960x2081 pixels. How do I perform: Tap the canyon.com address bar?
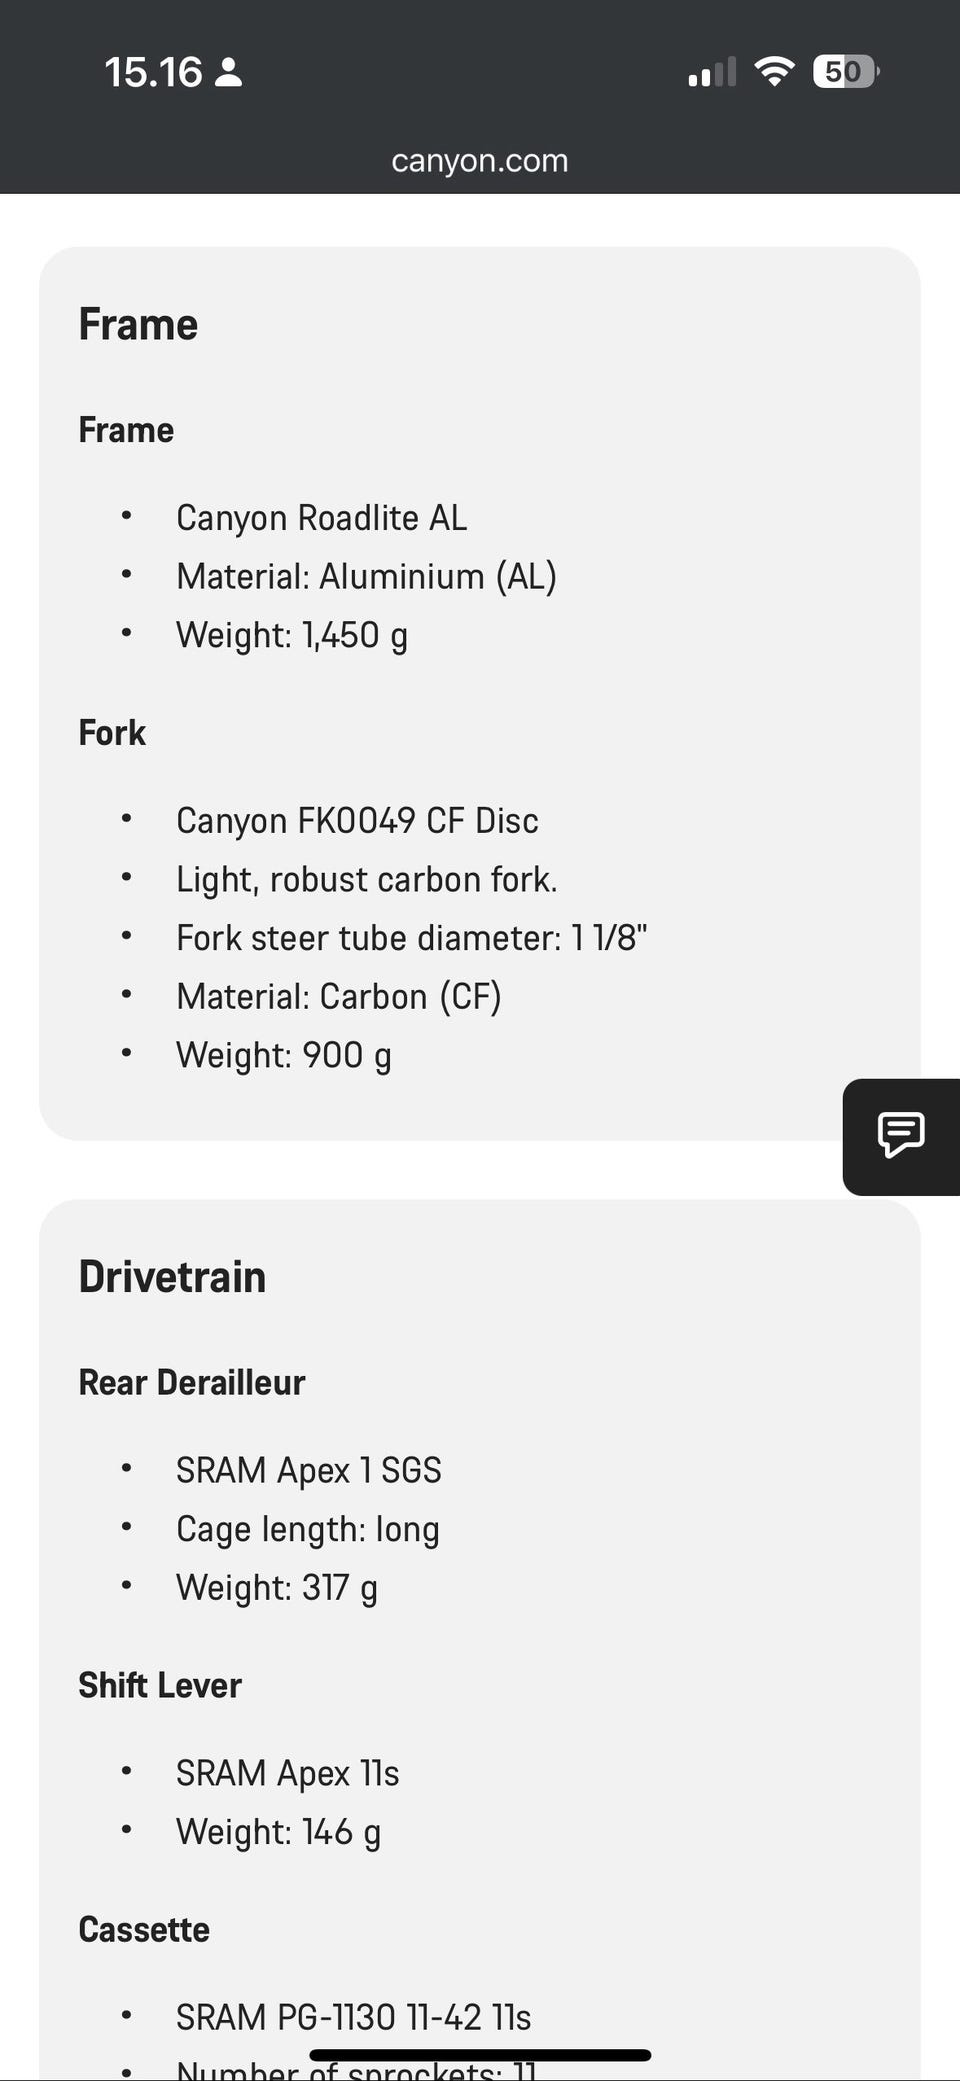(479, 161)
